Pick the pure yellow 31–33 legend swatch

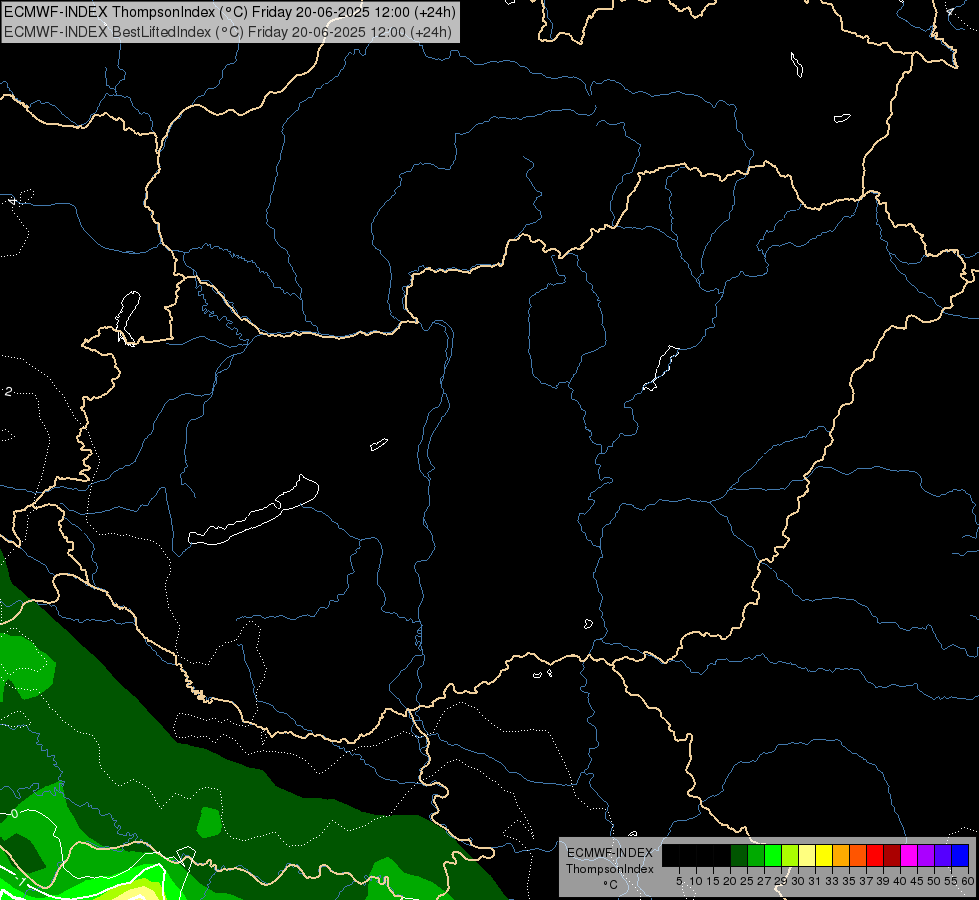[x=824, y=855]
